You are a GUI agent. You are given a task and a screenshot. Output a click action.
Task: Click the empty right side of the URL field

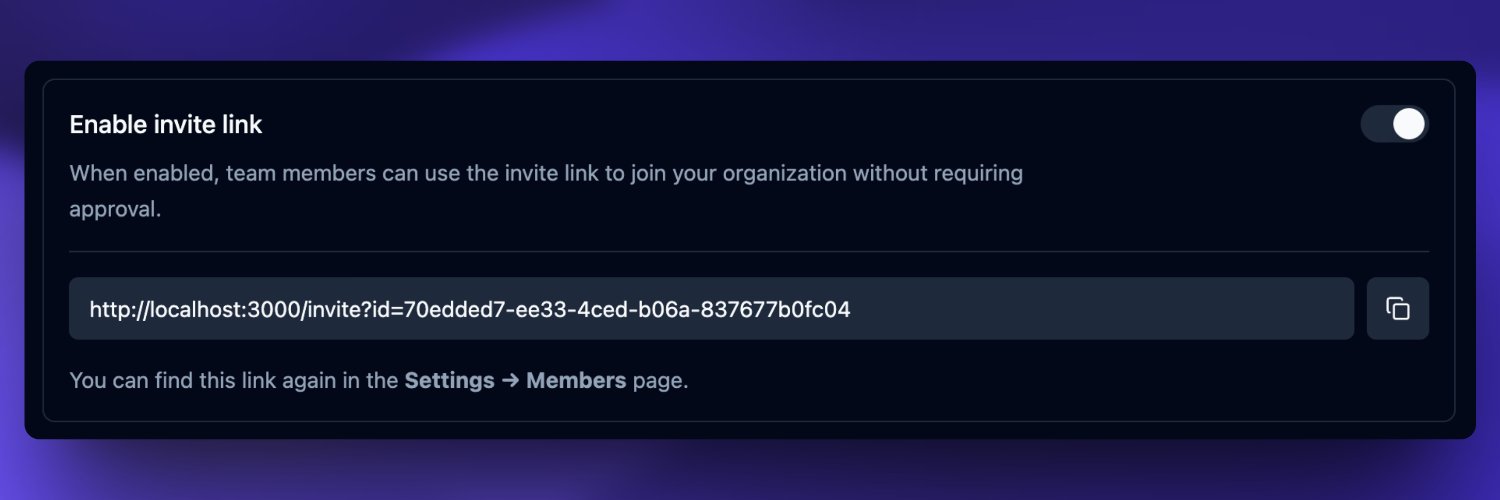[x=1150, y=309]
